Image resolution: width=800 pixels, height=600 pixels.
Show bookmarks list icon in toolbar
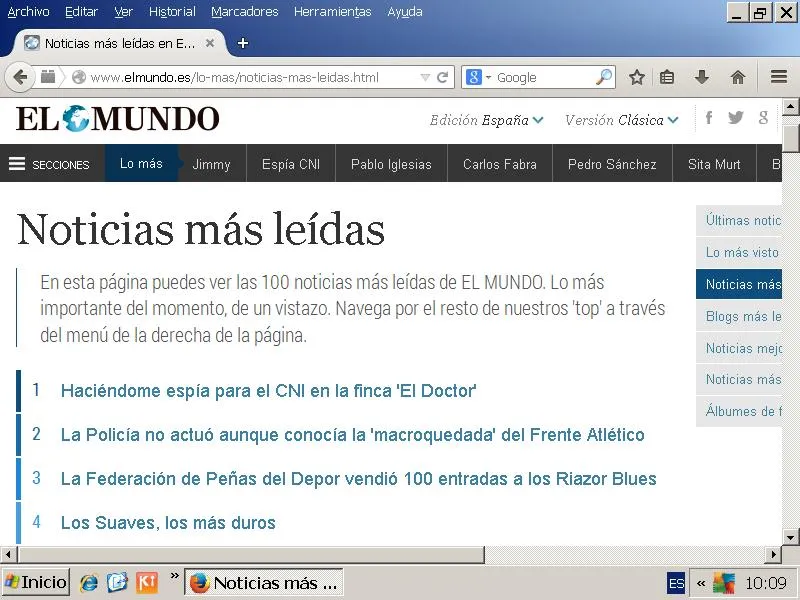click(667, 78)
